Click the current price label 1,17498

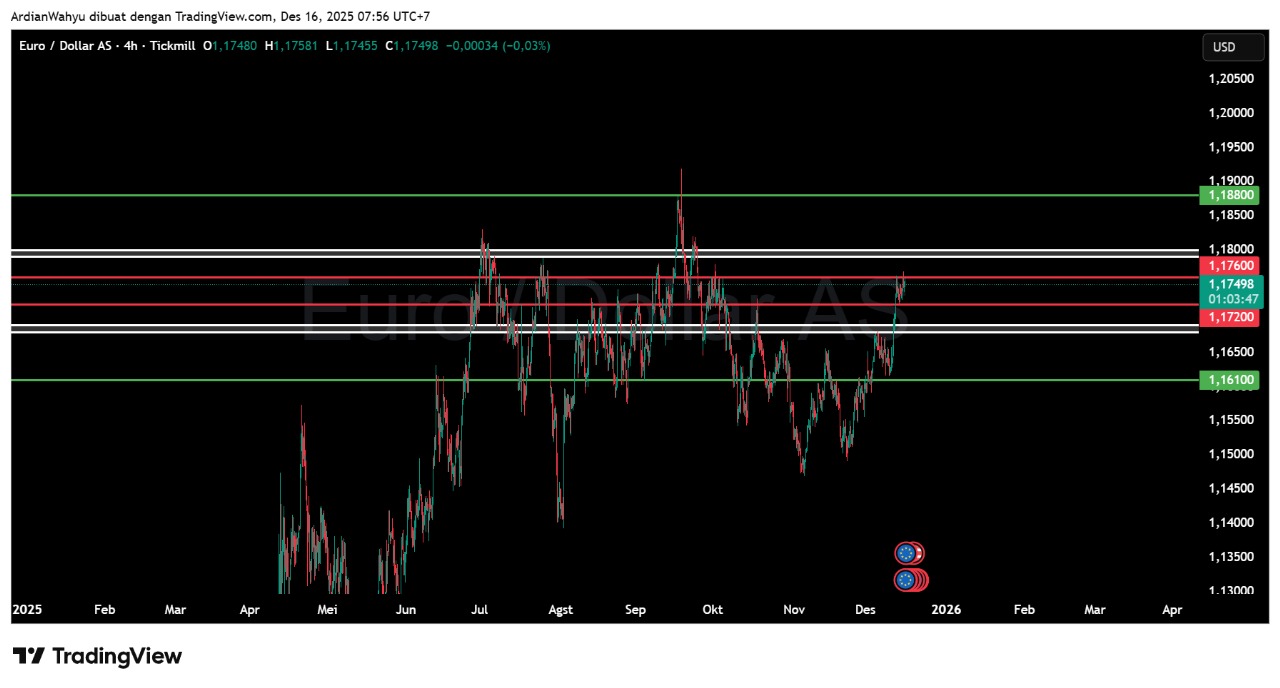coord(1230,284)
